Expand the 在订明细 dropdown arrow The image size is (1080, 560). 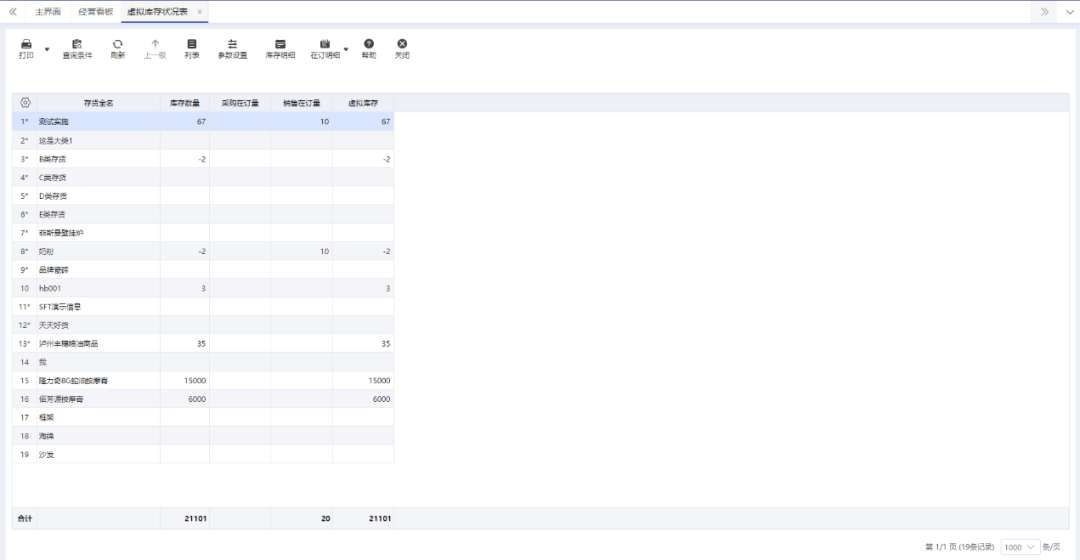click(x=346, y=49)
